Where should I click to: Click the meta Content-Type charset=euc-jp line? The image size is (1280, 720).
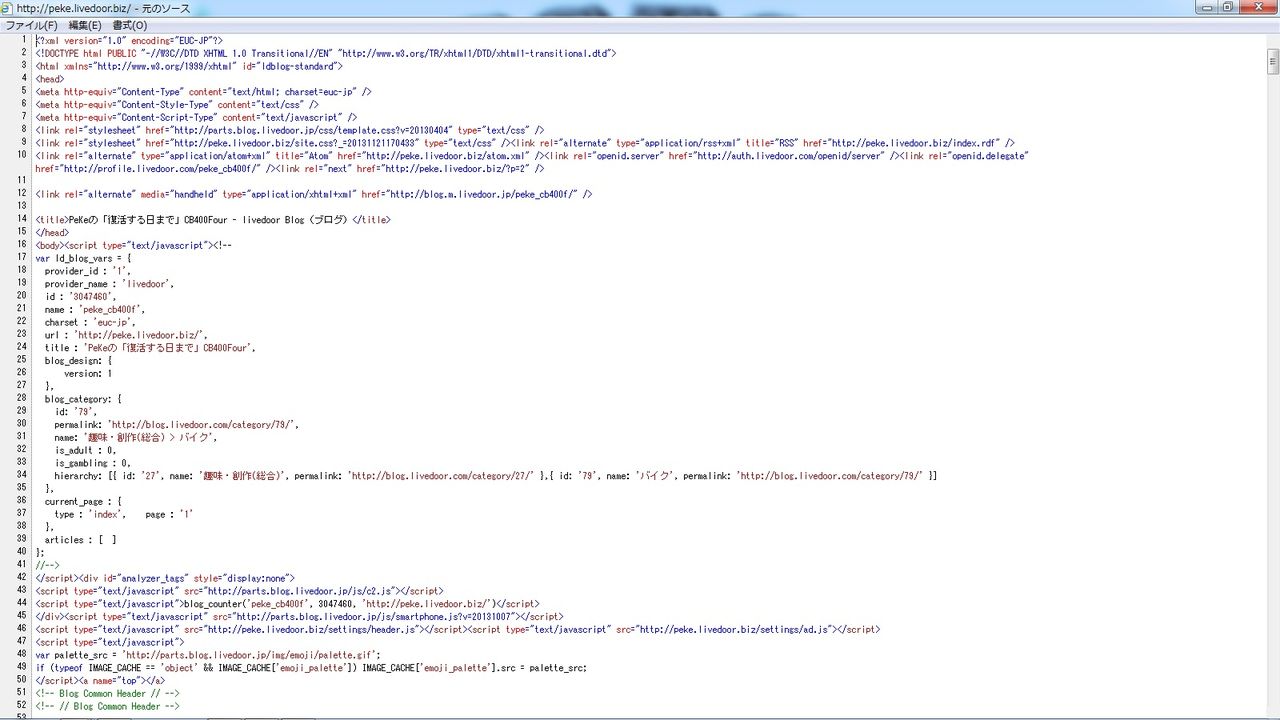[203, 92]
